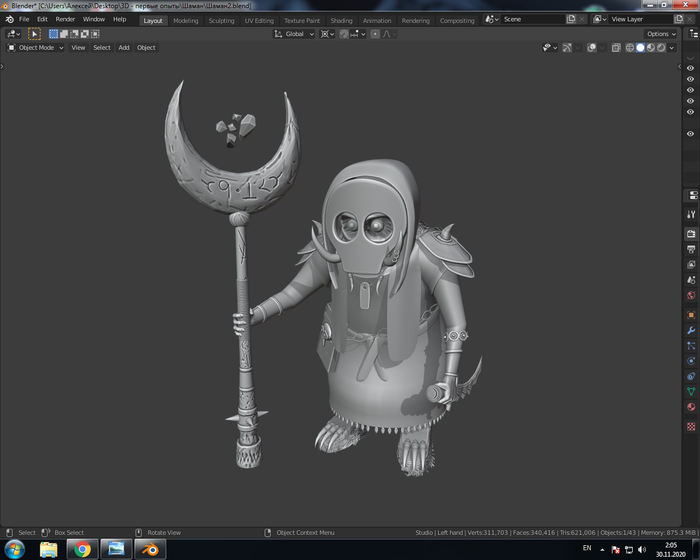Viewport: 700px width, 560px height.
Task: Open the Render properties tab icon
Action: pos(690,233)
